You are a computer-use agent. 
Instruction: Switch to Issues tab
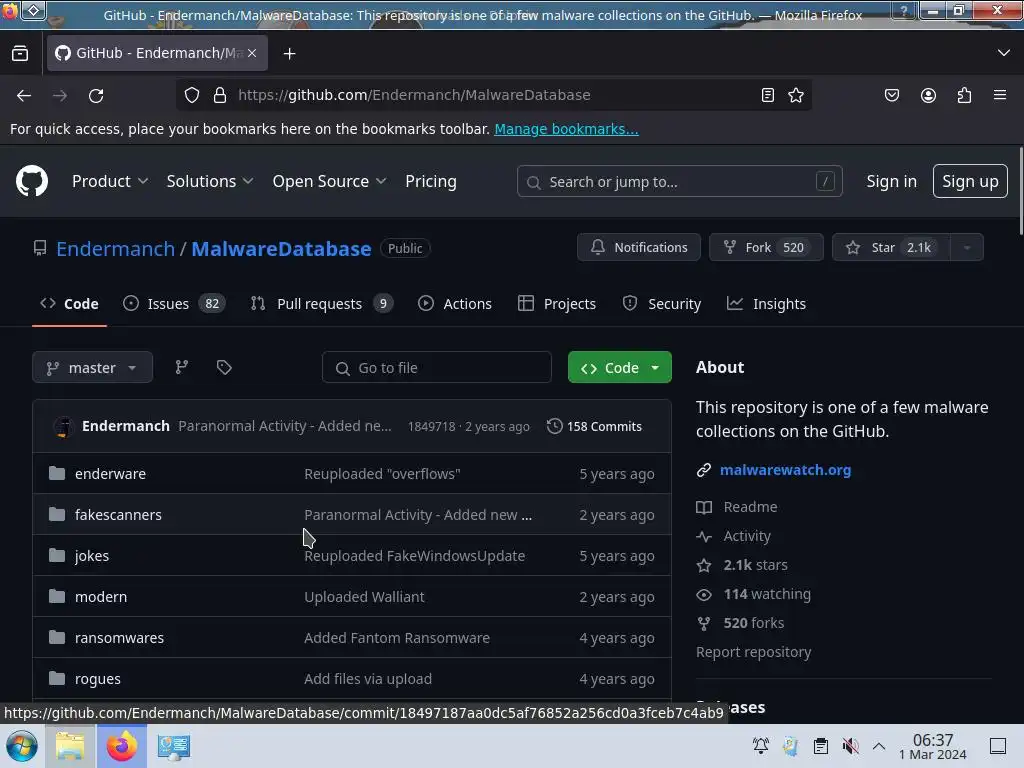[x=174, y=304]
